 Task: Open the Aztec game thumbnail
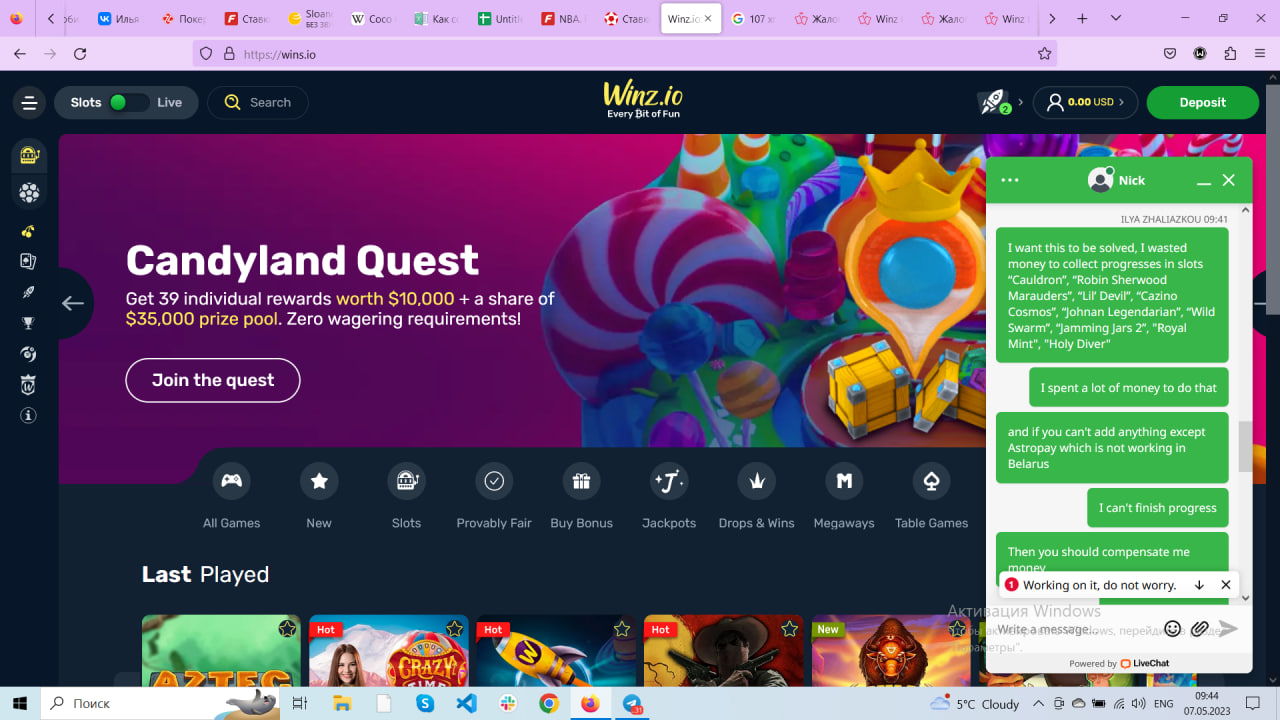(x=221, y=651)
